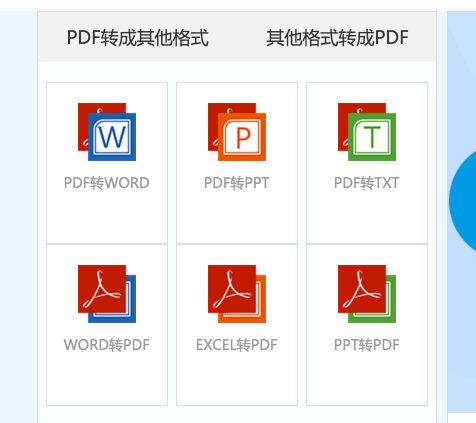Click the PDF to TXT icon
Viewport: 476px width, 423px height.
(x=367, y=132)
